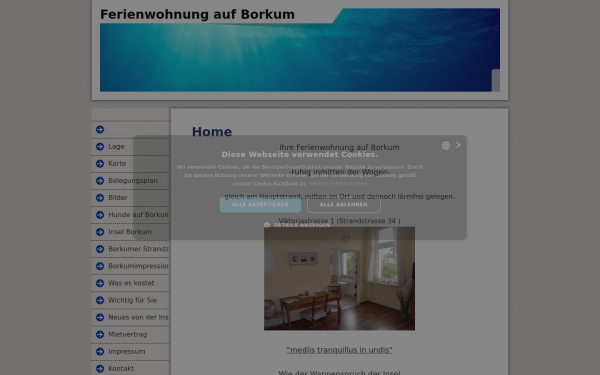The image size is (600, 375).
Task: Click the arrow icon beside Home
Action: coord(100,129)
